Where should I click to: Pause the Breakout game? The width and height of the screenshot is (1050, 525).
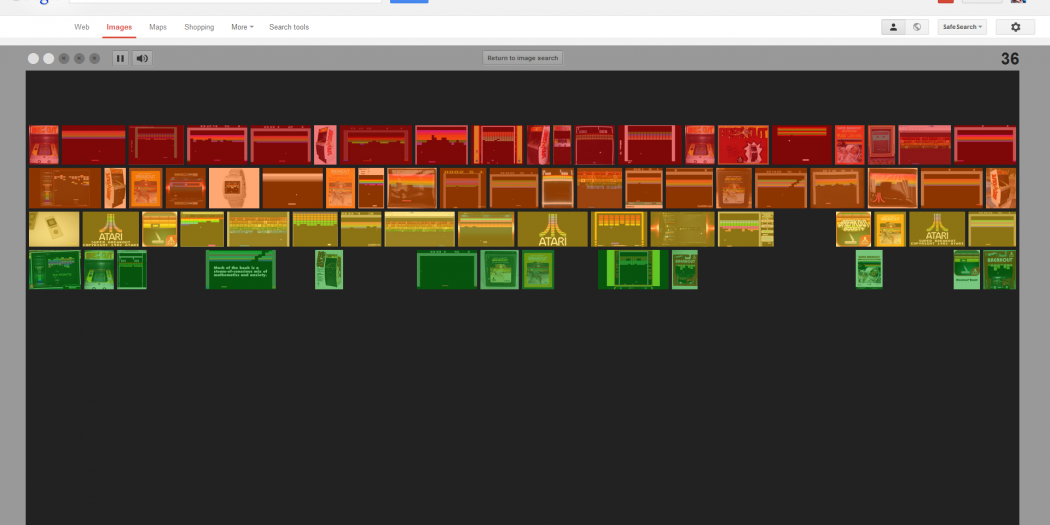tap(120, 58)
